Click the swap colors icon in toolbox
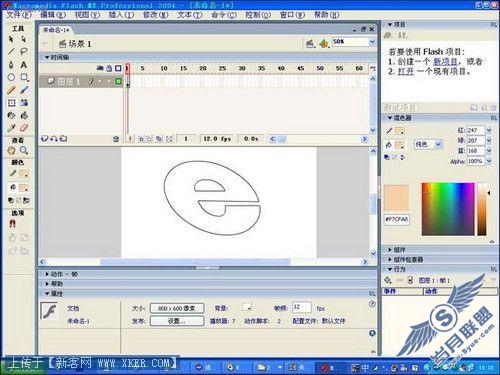 point(26,200)
